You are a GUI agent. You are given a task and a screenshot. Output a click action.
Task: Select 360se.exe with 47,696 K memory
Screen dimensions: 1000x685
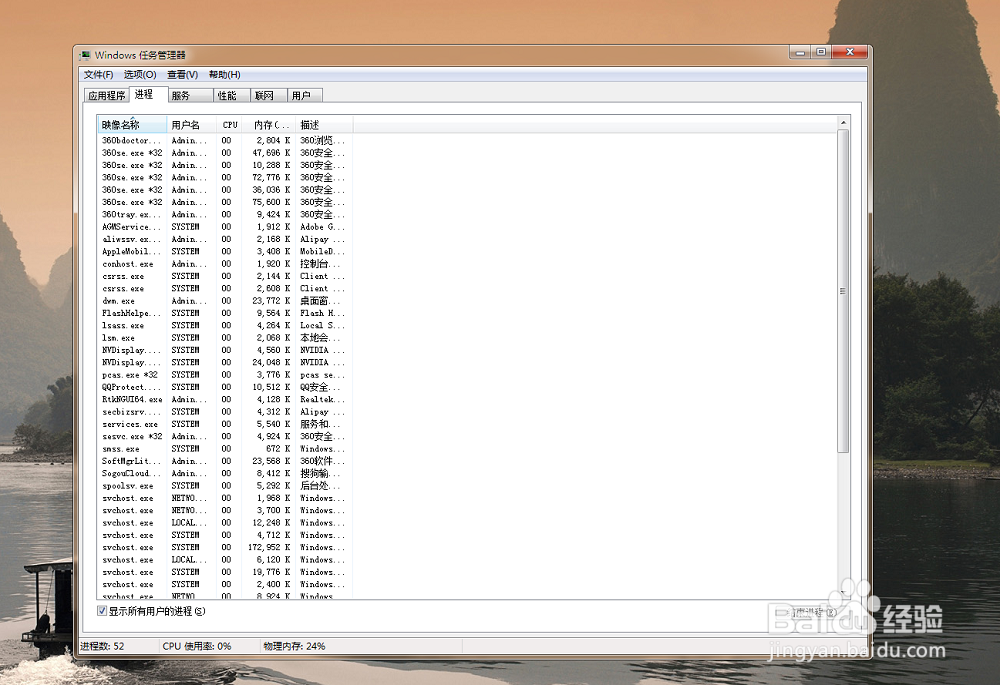225,153
